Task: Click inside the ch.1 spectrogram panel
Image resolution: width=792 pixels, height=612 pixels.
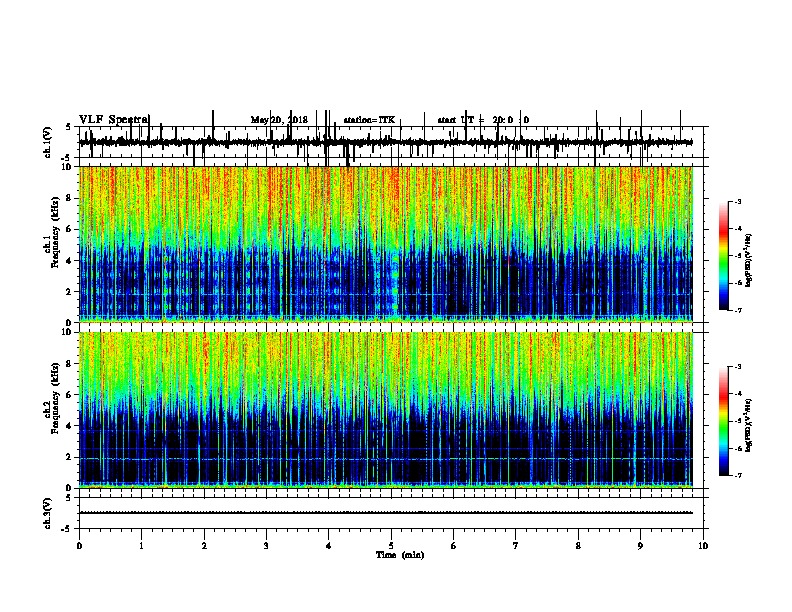Action: (x=386, y=244)
